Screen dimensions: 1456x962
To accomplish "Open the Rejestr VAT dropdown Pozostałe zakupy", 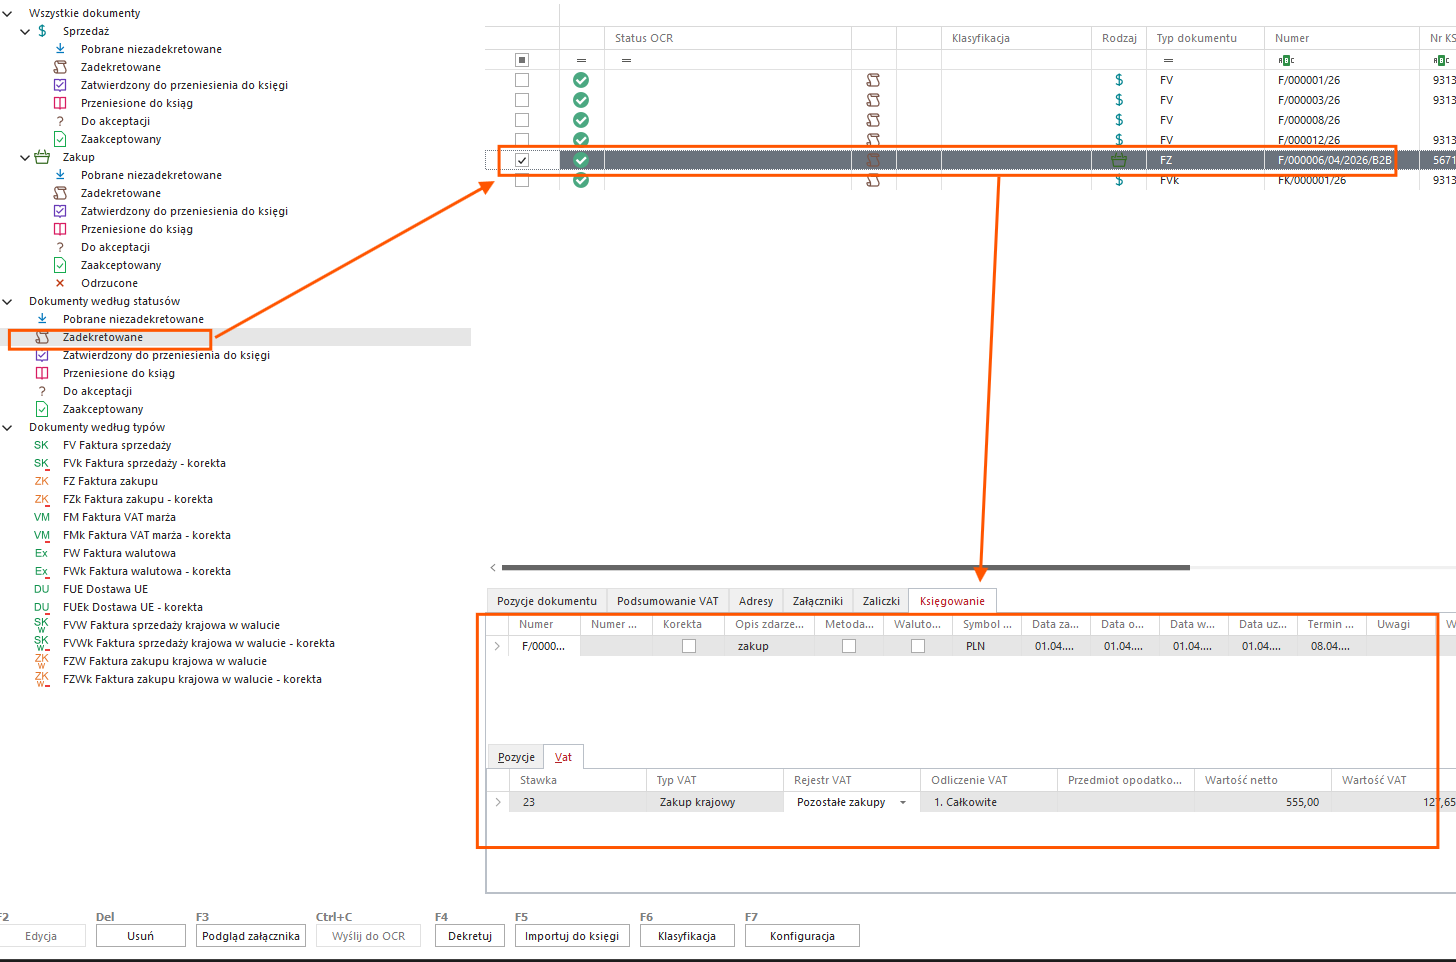I will pos(903,802).
